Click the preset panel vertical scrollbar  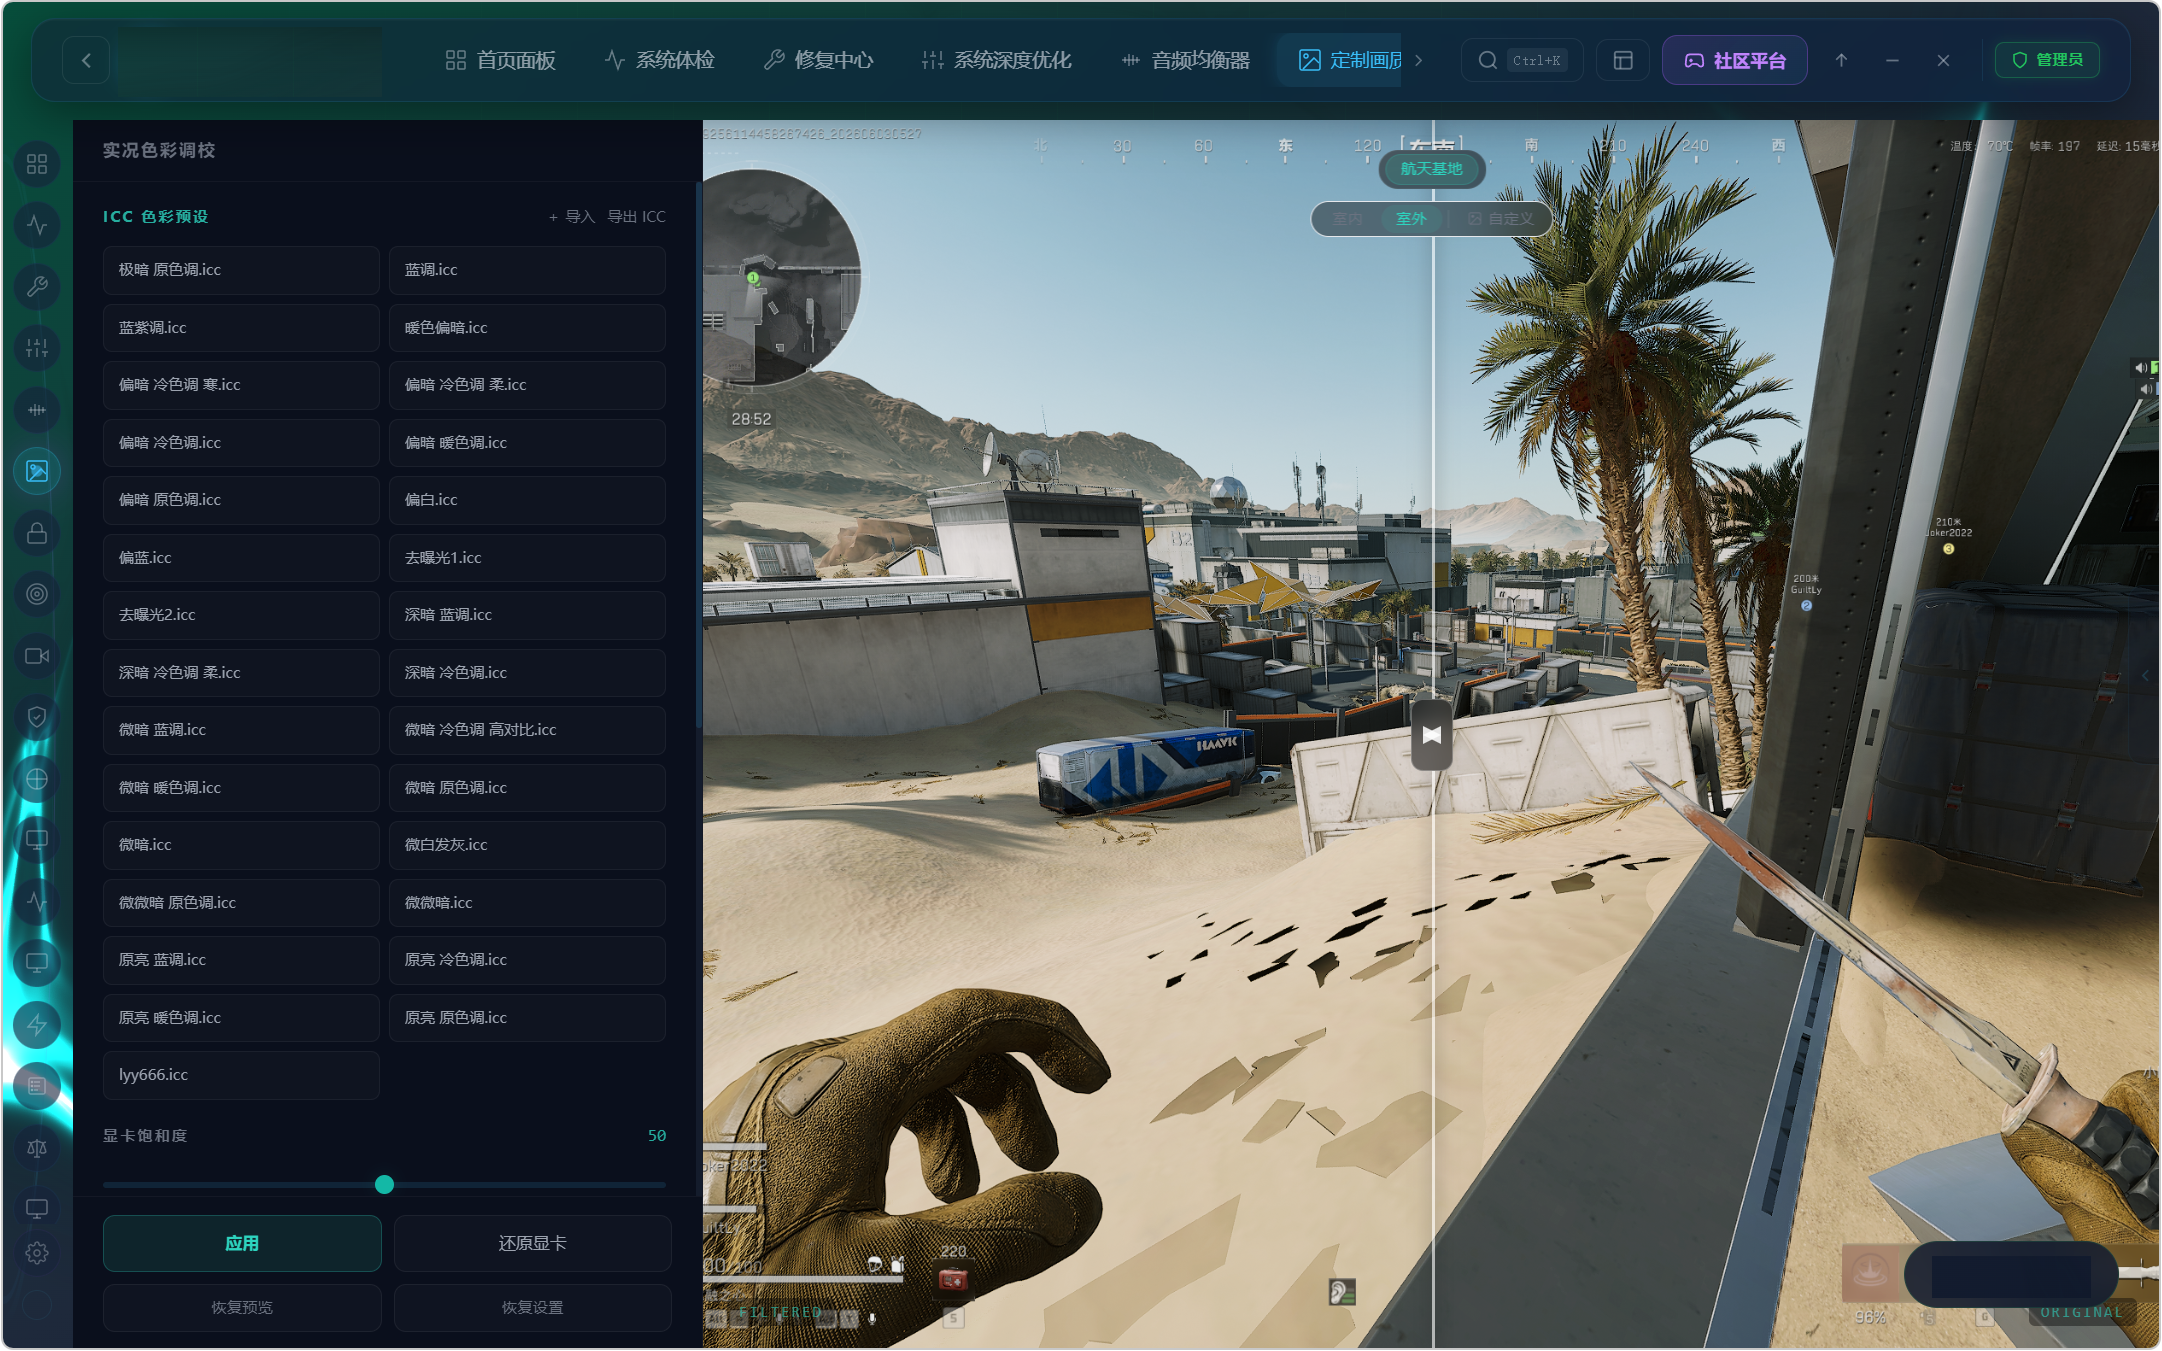698,455
